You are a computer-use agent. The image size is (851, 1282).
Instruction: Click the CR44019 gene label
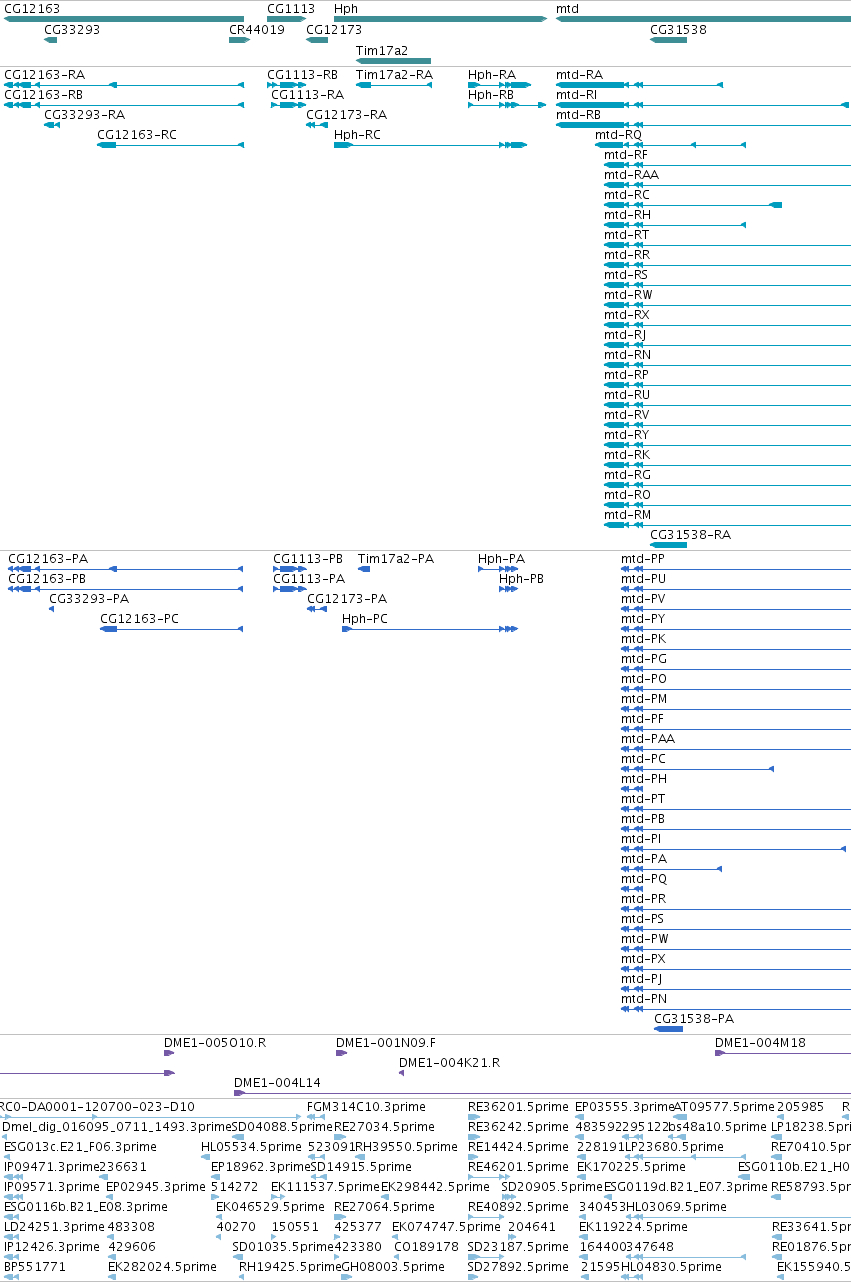pos(257,30)
